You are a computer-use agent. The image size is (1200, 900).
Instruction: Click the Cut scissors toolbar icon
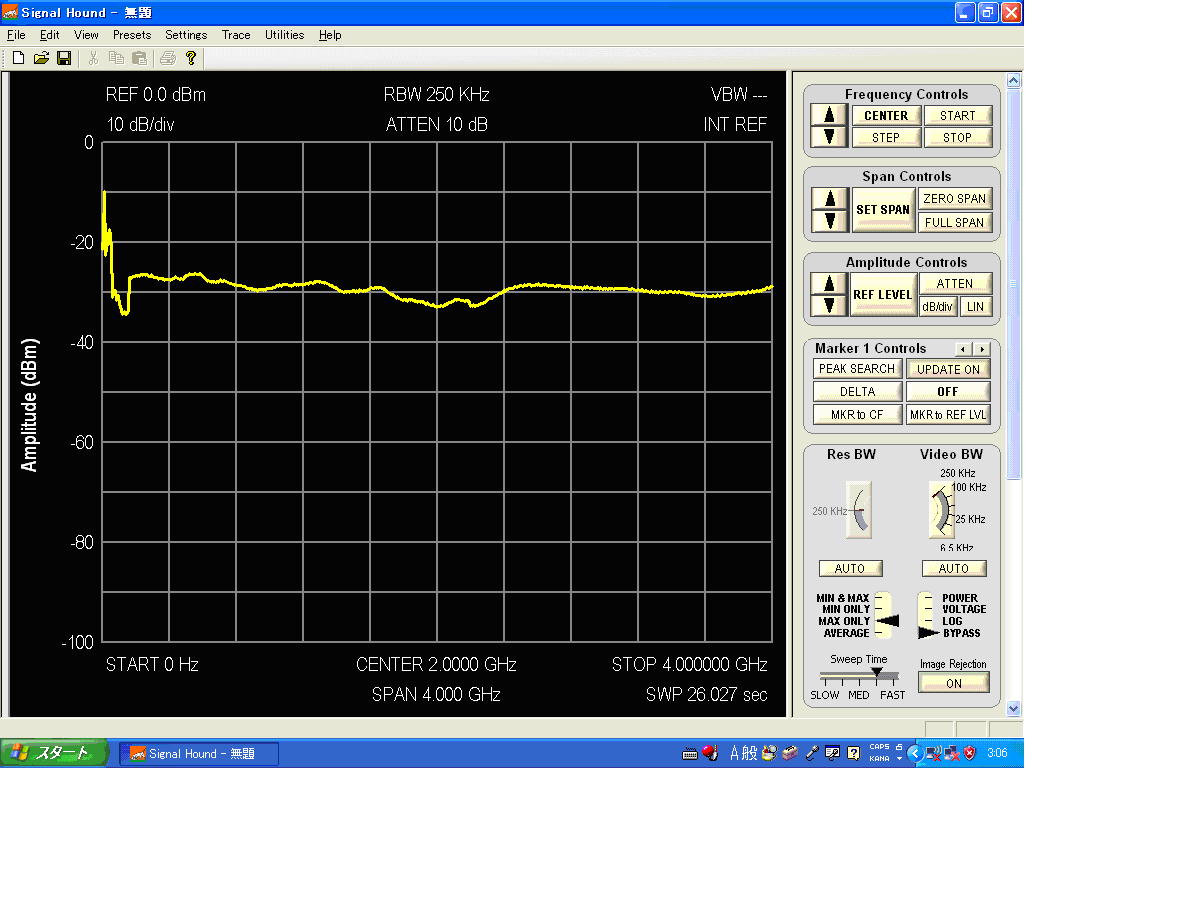[x=93, y=59]
